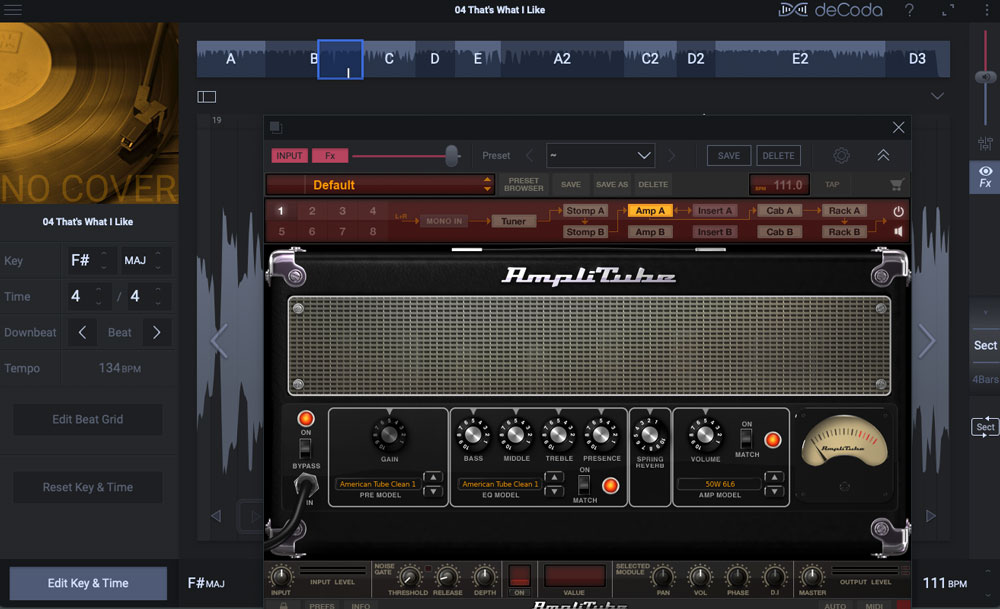This screenshot has width=1000, height=609.
Task: Click the AmpliTube VU meter
Action: 844,442
